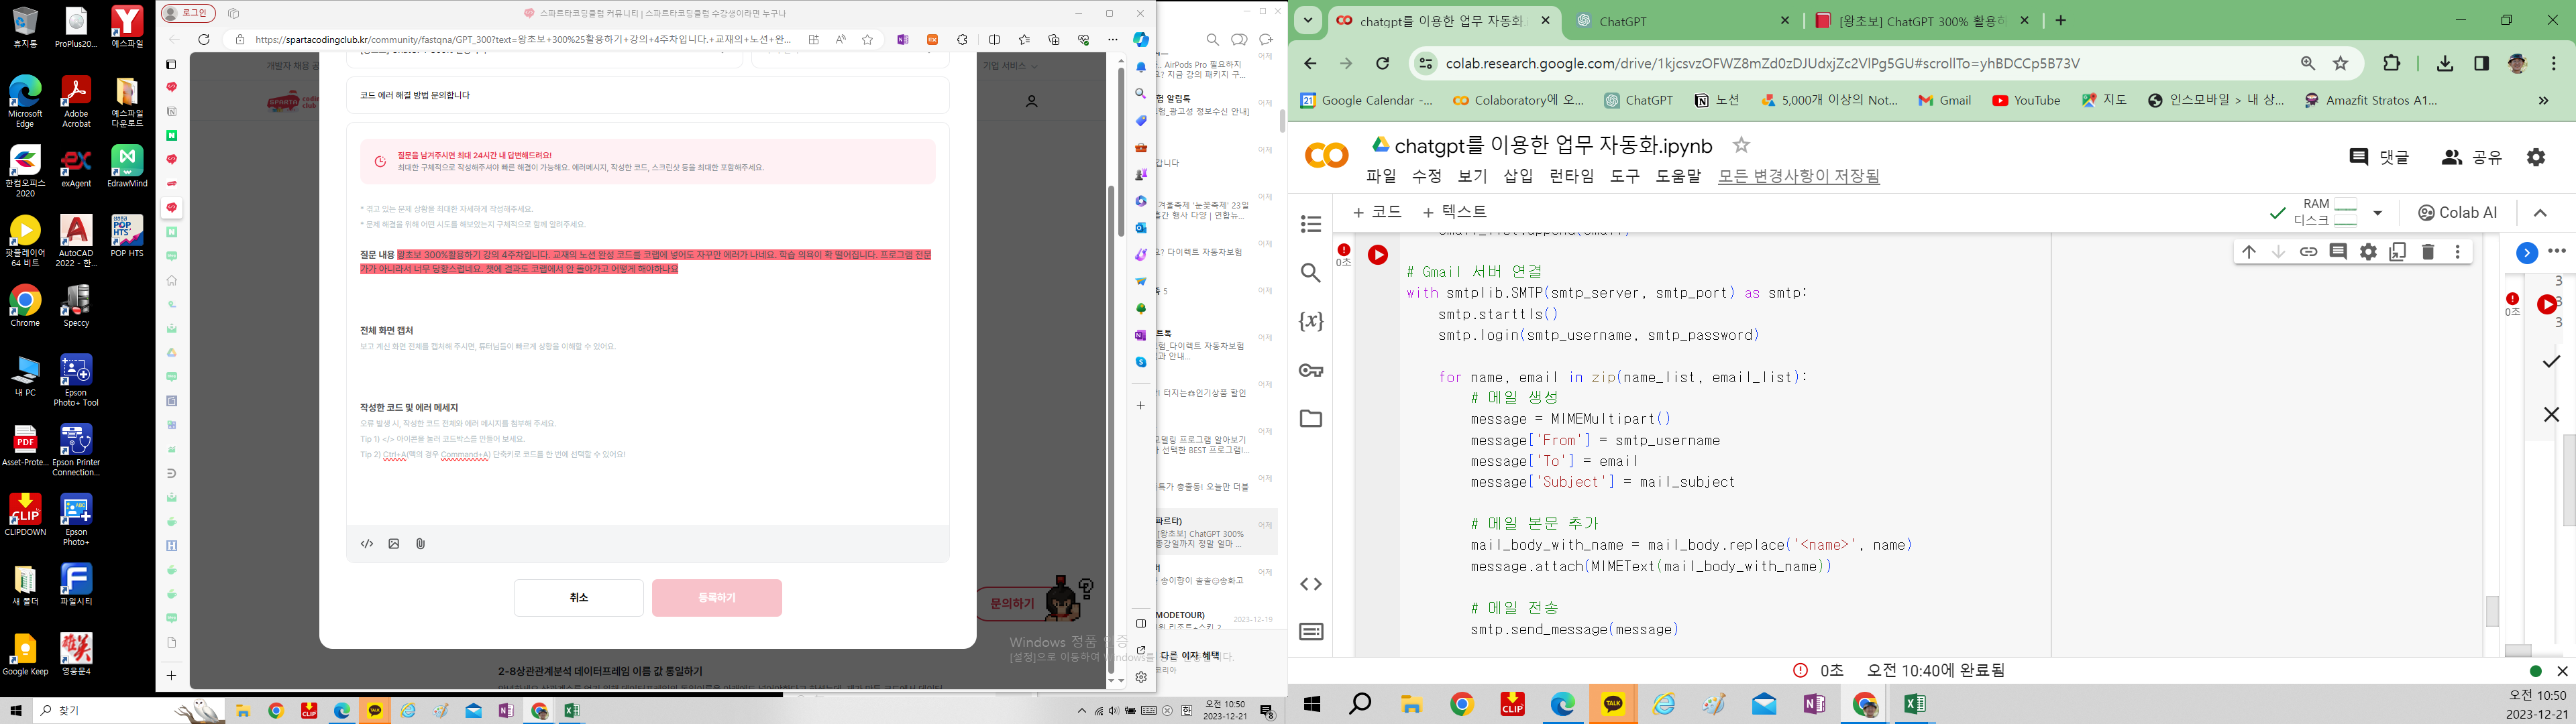Open Colab AI button
Screen dimensions: 2576x724
(2457, 212)
